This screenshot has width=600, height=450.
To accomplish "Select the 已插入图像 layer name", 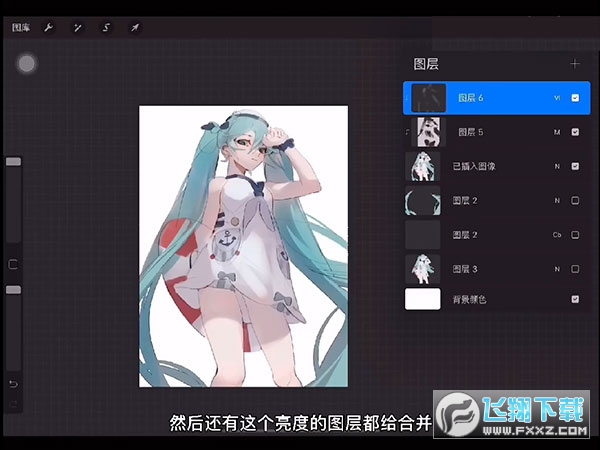I will coord(474,166).
